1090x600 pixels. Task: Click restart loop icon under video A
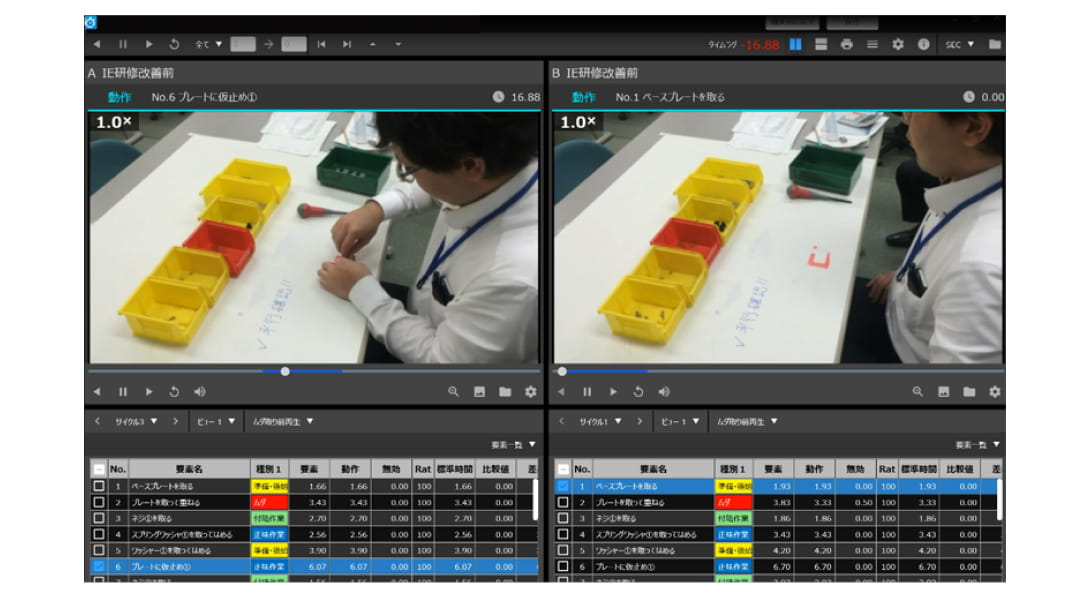(x=174, y=392)
